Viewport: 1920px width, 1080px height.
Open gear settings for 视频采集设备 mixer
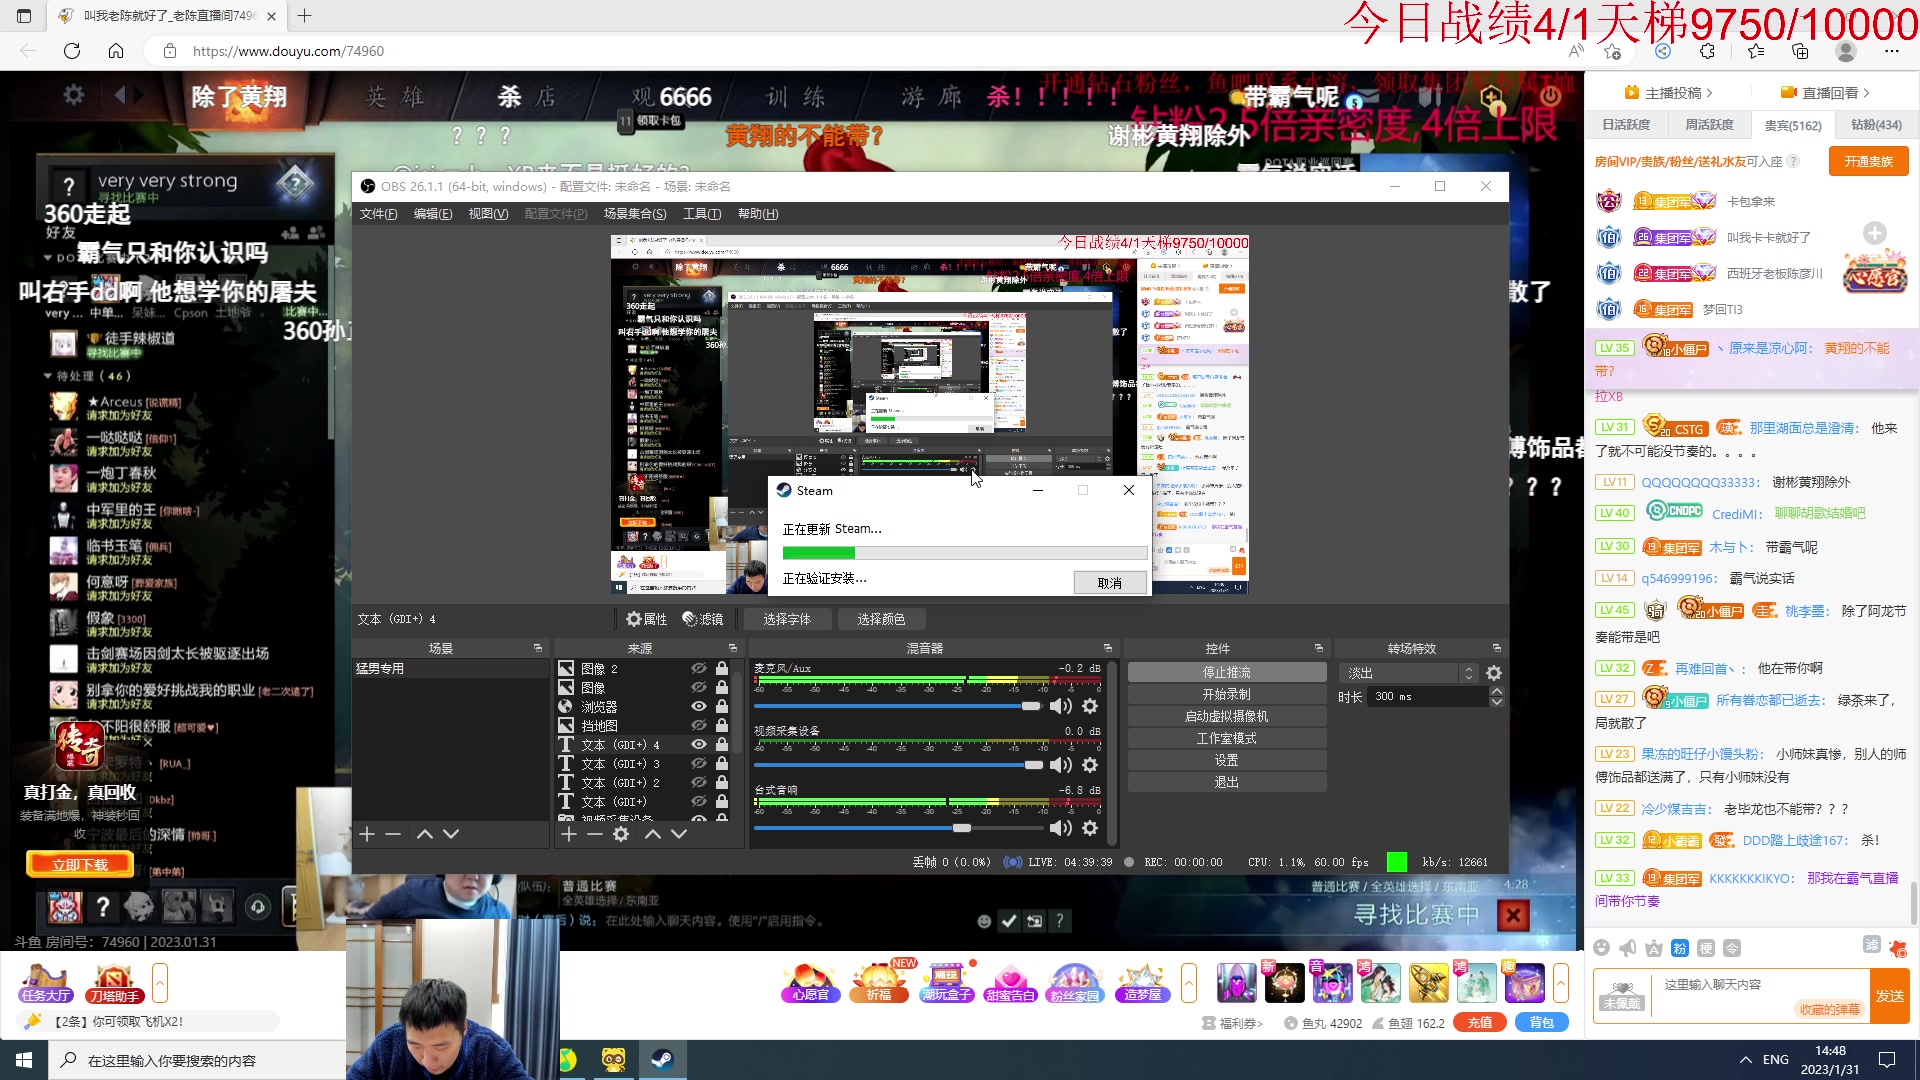pyautogui.click(x=1090, y=765)
